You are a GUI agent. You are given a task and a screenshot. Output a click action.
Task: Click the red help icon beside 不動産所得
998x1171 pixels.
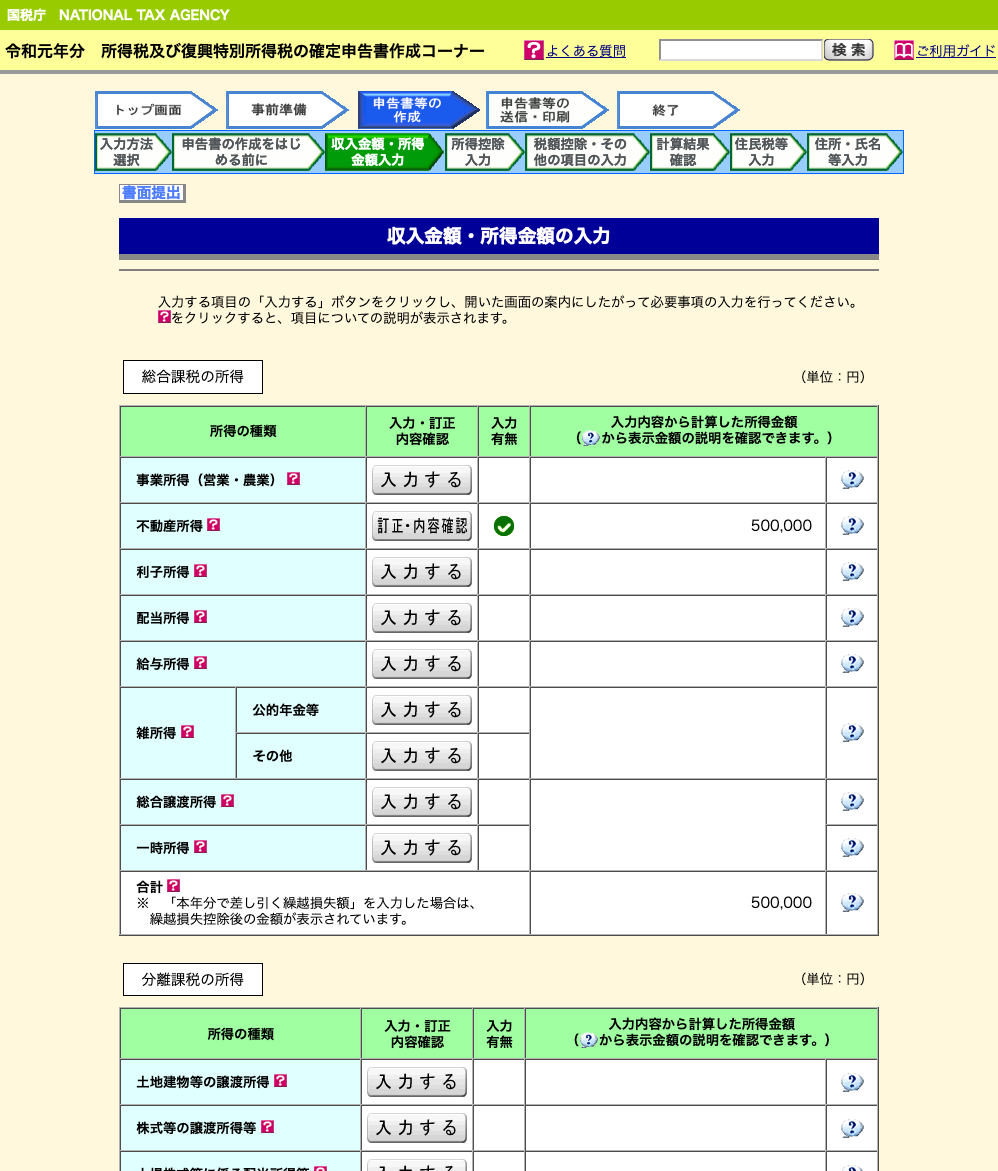(213, 525)
